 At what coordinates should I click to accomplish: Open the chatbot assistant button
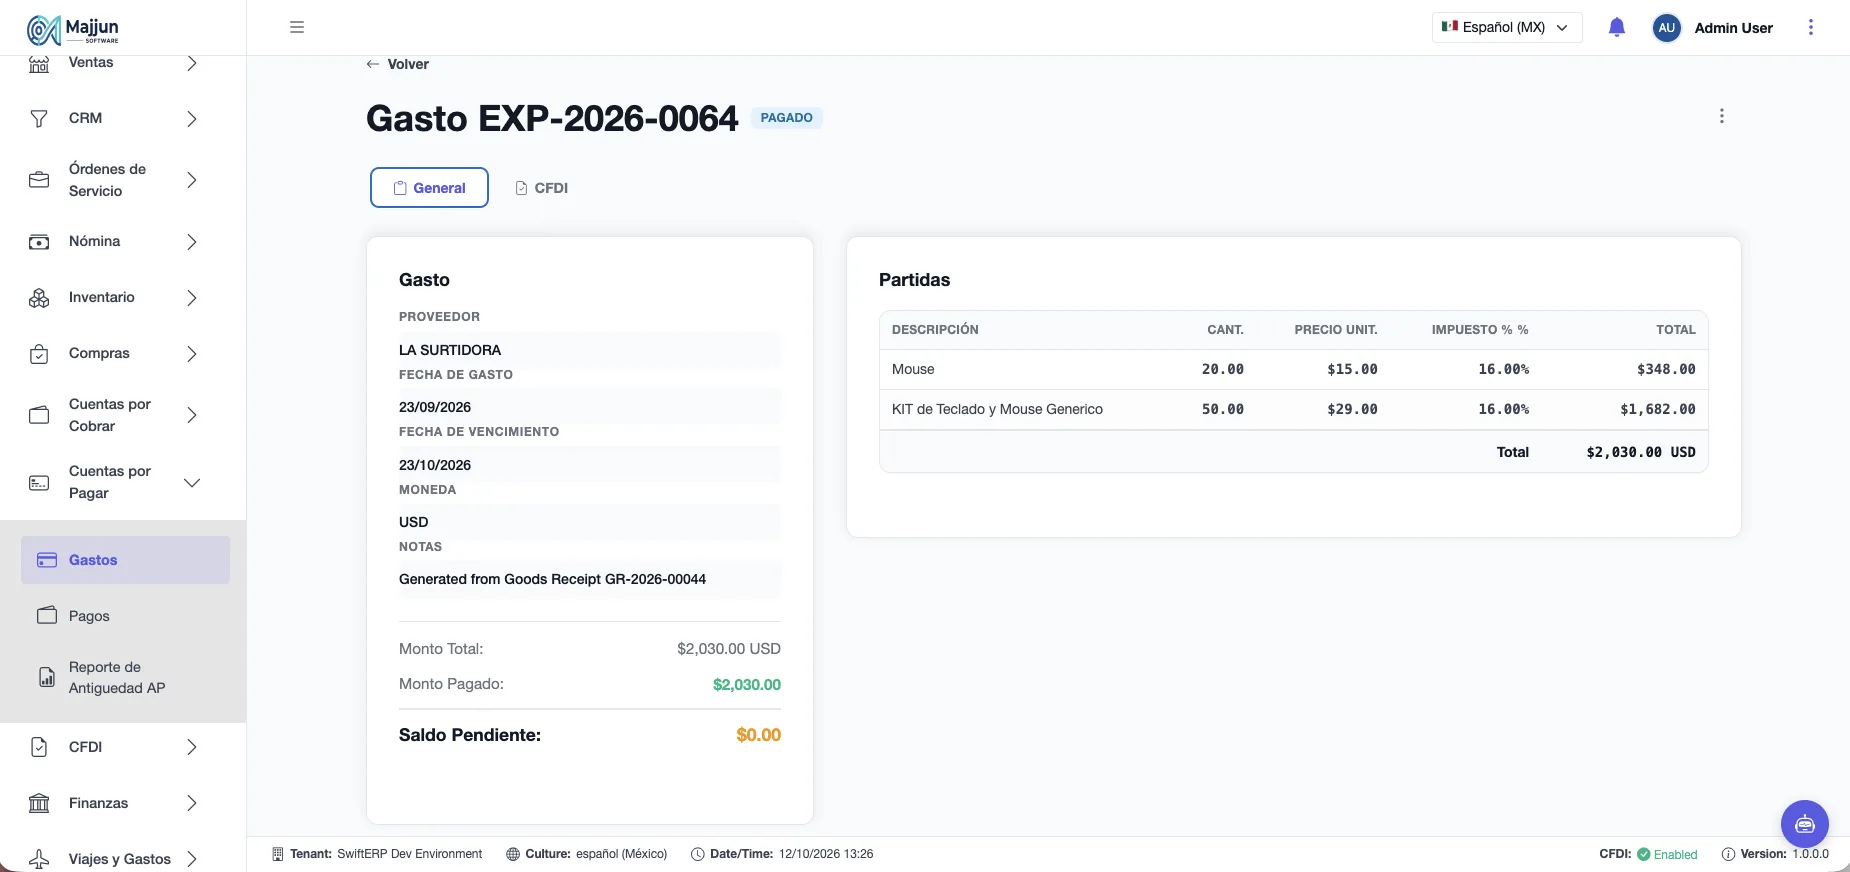pos(1805,824)
